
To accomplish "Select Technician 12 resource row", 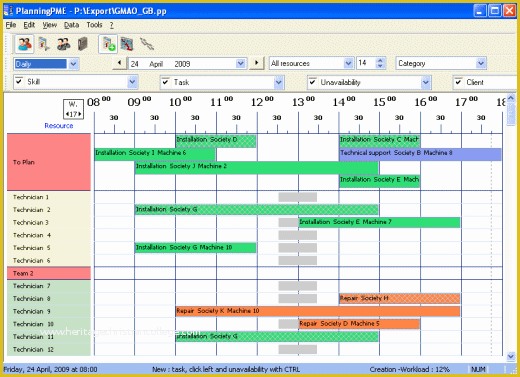I will point(49,349).
